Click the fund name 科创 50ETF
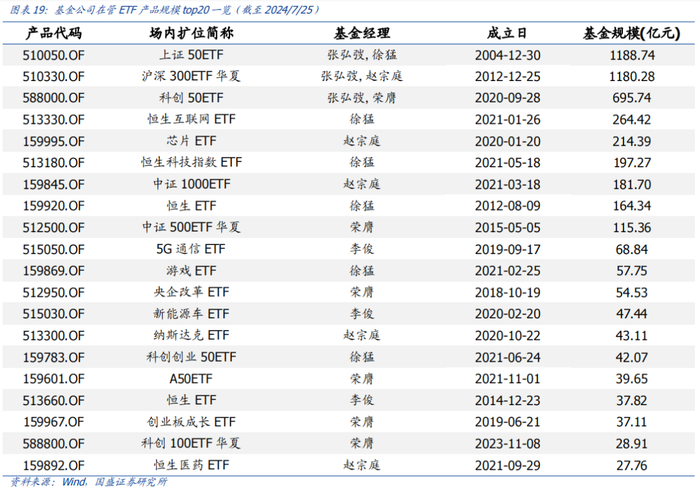This screenshot has height=492, width=700. 192,98
